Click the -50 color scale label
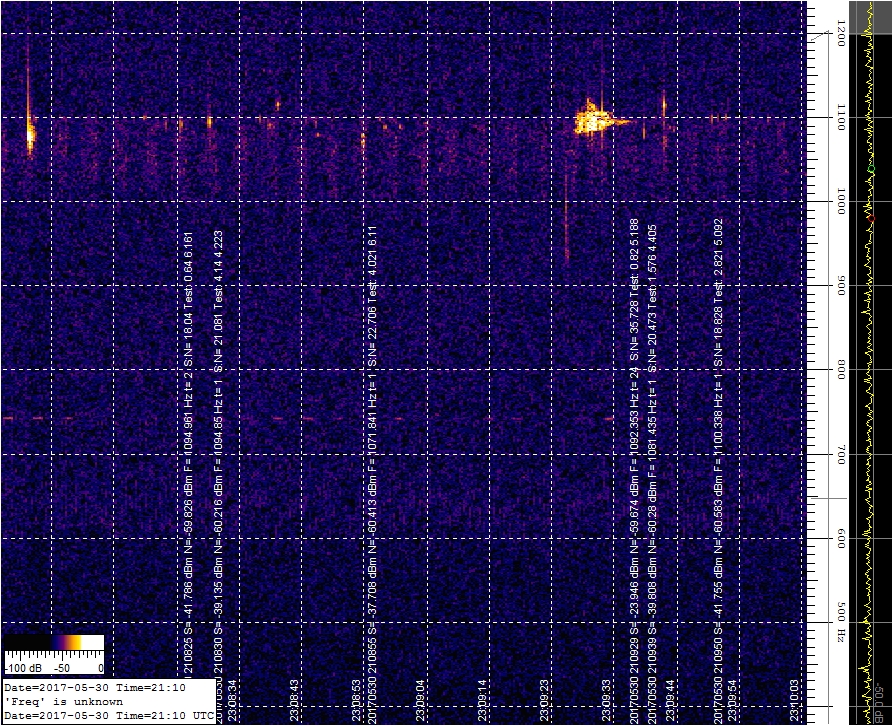This screenshot has height=726, width=893. [x=62, y=668]
